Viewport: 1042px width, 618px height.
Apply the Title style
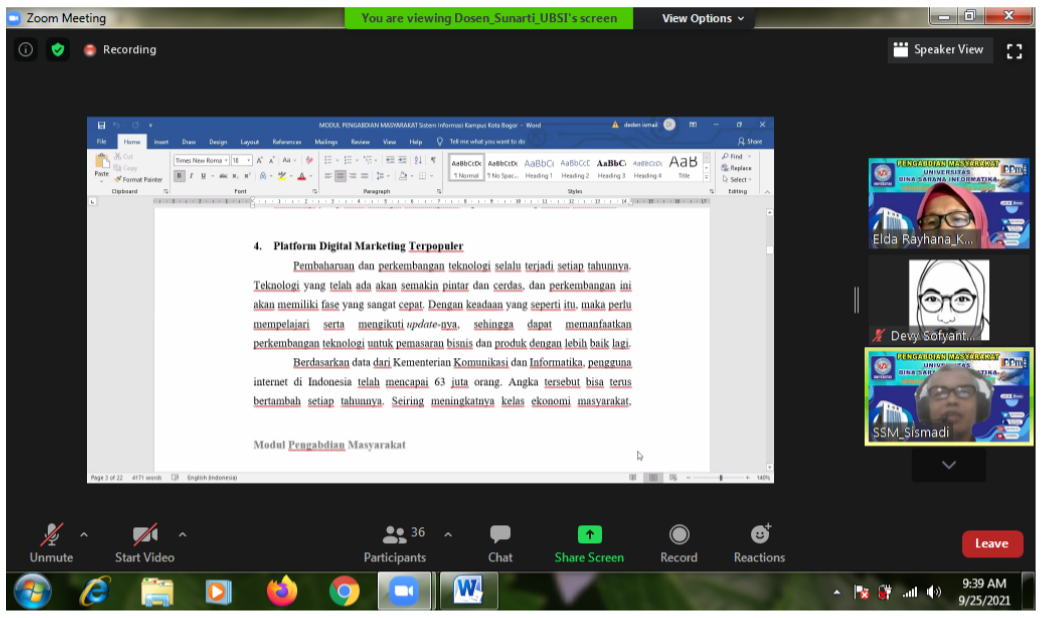point(683,168)
